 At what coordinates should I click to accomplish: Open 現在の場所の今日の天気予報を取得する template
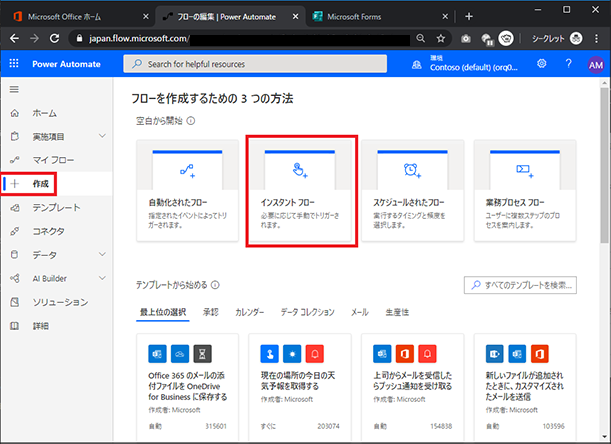(x=300, y=386)
